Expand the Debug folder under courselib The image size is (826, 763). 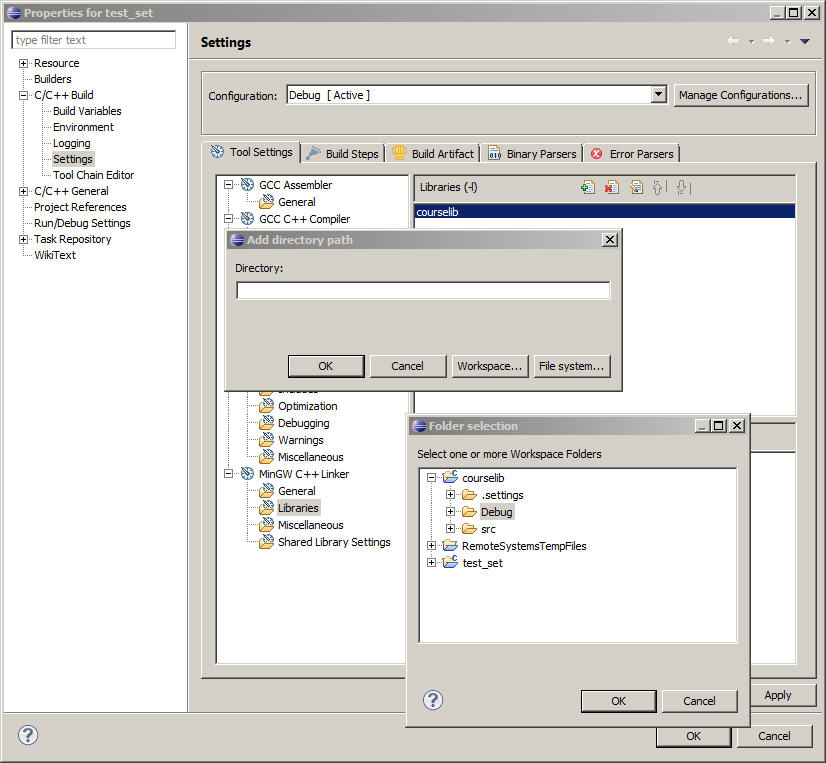click(450, 512)
